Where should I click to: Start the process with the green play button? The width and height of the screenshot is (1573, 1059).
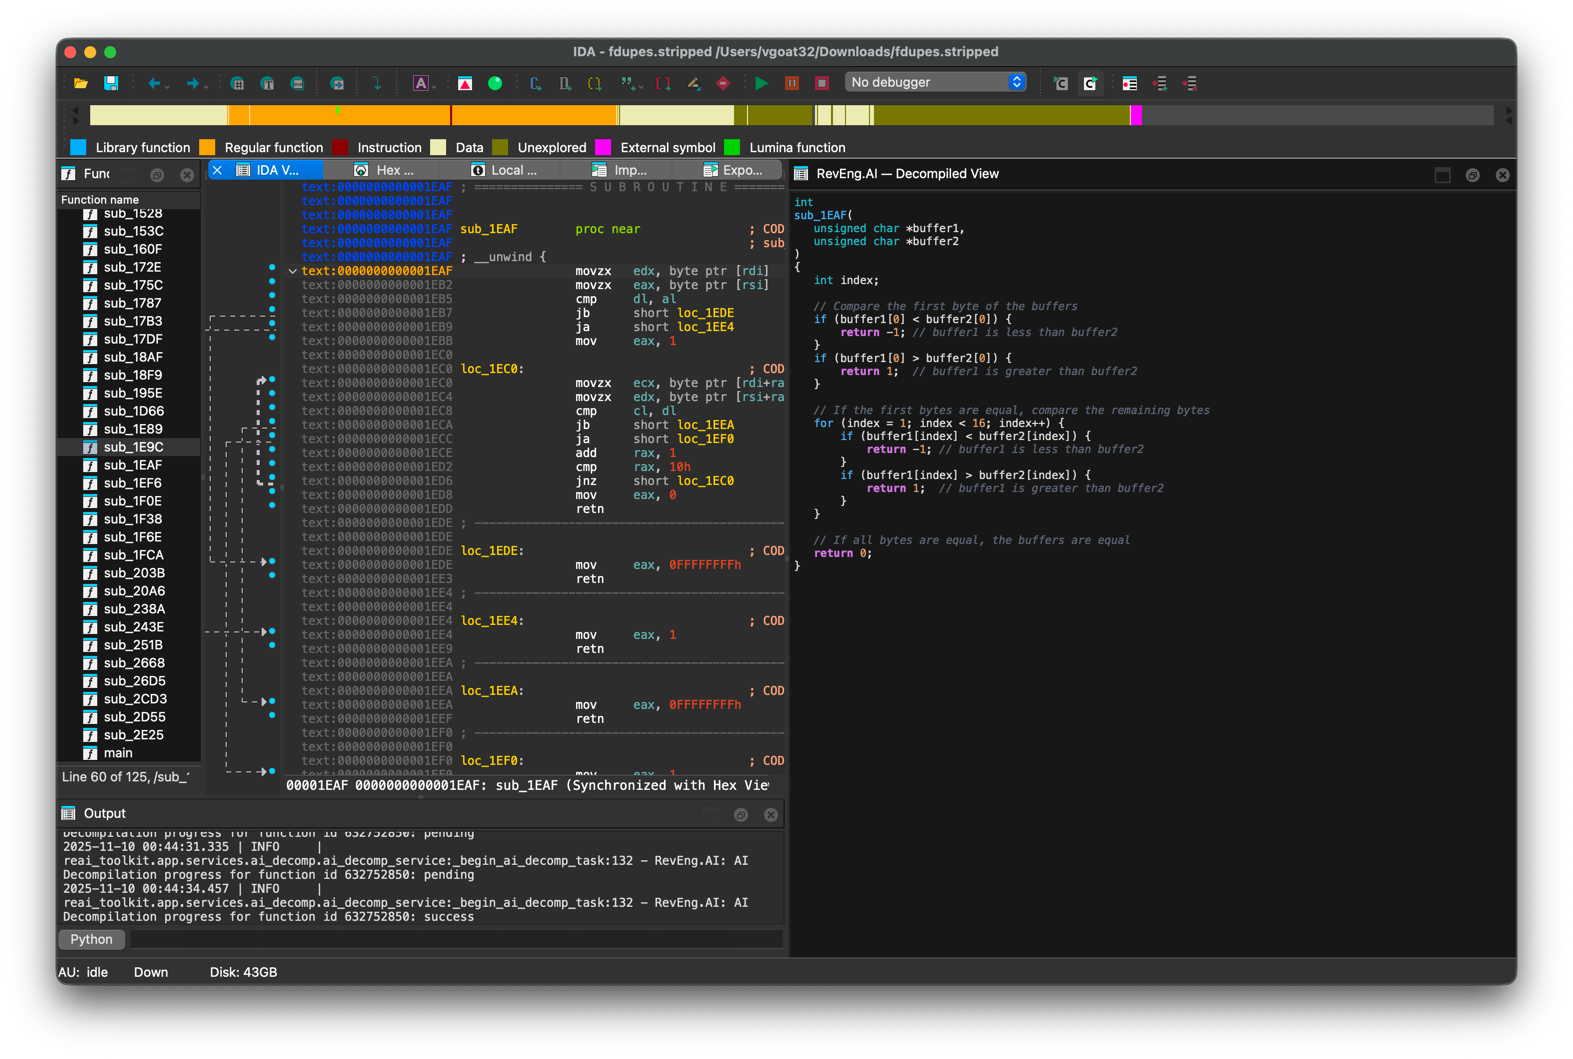[x=762, y=83]
